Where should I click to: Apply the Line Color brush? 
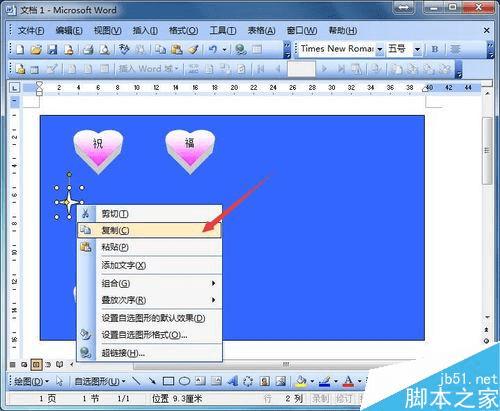click(325, 381)
